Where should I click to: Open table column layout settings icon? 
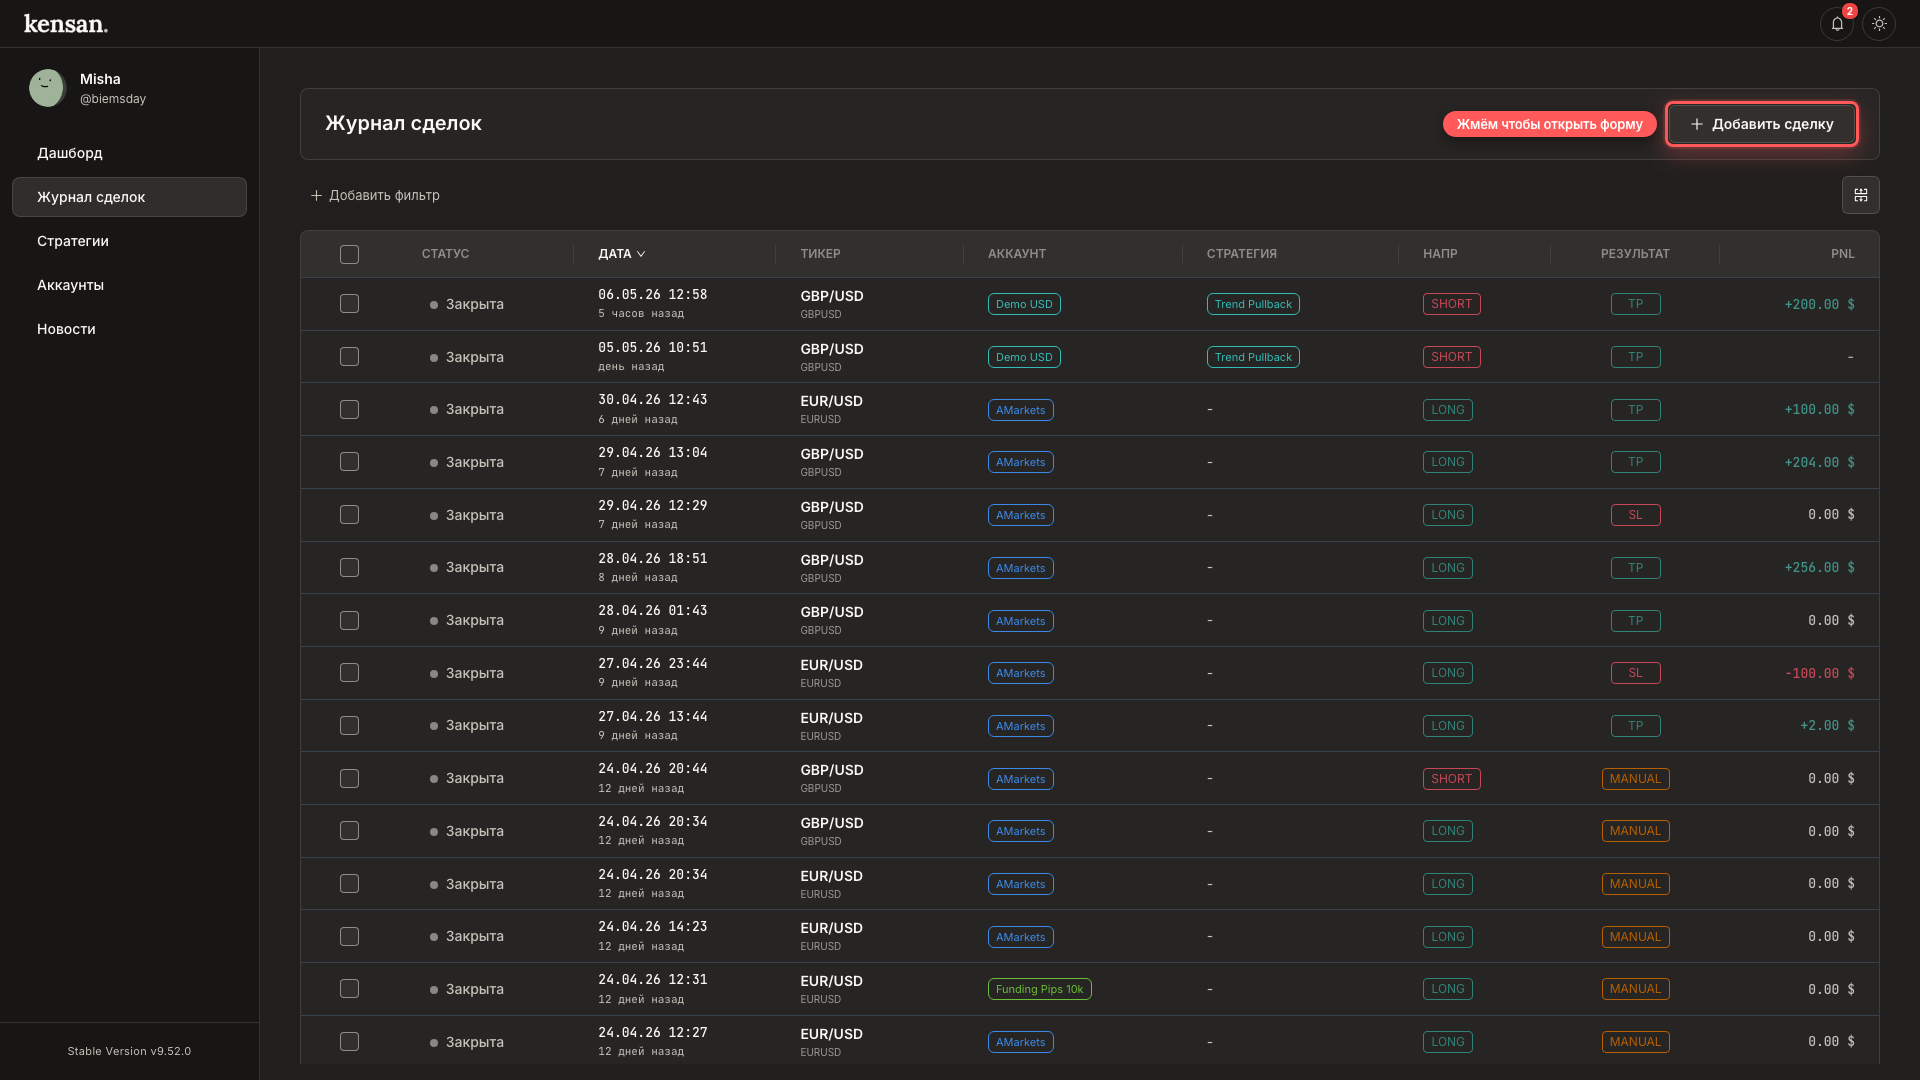click(1860, 195)
